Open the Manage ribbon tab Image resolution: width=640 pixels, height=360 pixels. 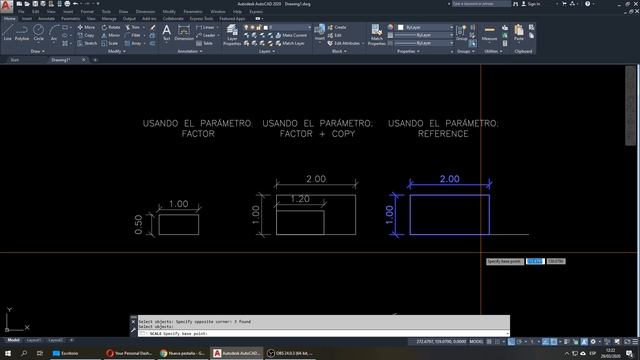109,19
